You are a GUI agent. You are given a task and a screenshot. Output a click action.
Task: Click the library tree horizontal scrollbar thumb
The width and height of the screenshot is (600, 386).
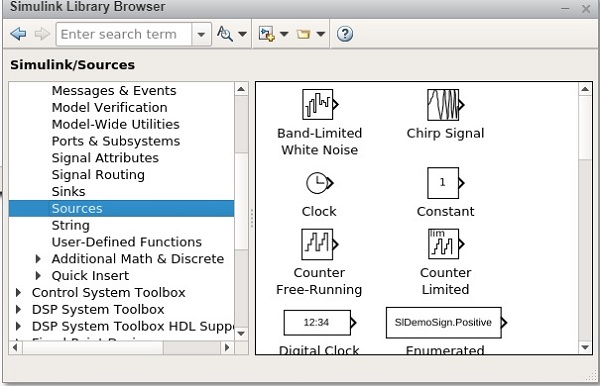93,348
